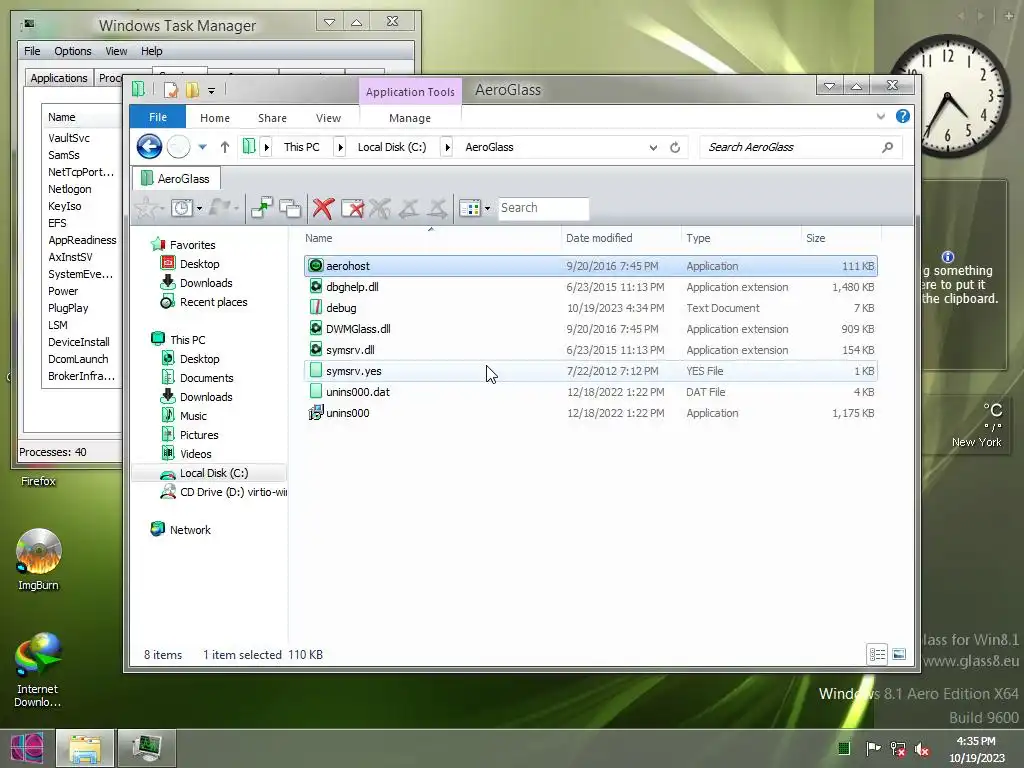1024x768 pixels.
Task: Expand the breadcrumb arrow after Local Disk (C:)
Action: tap(447, 148)
